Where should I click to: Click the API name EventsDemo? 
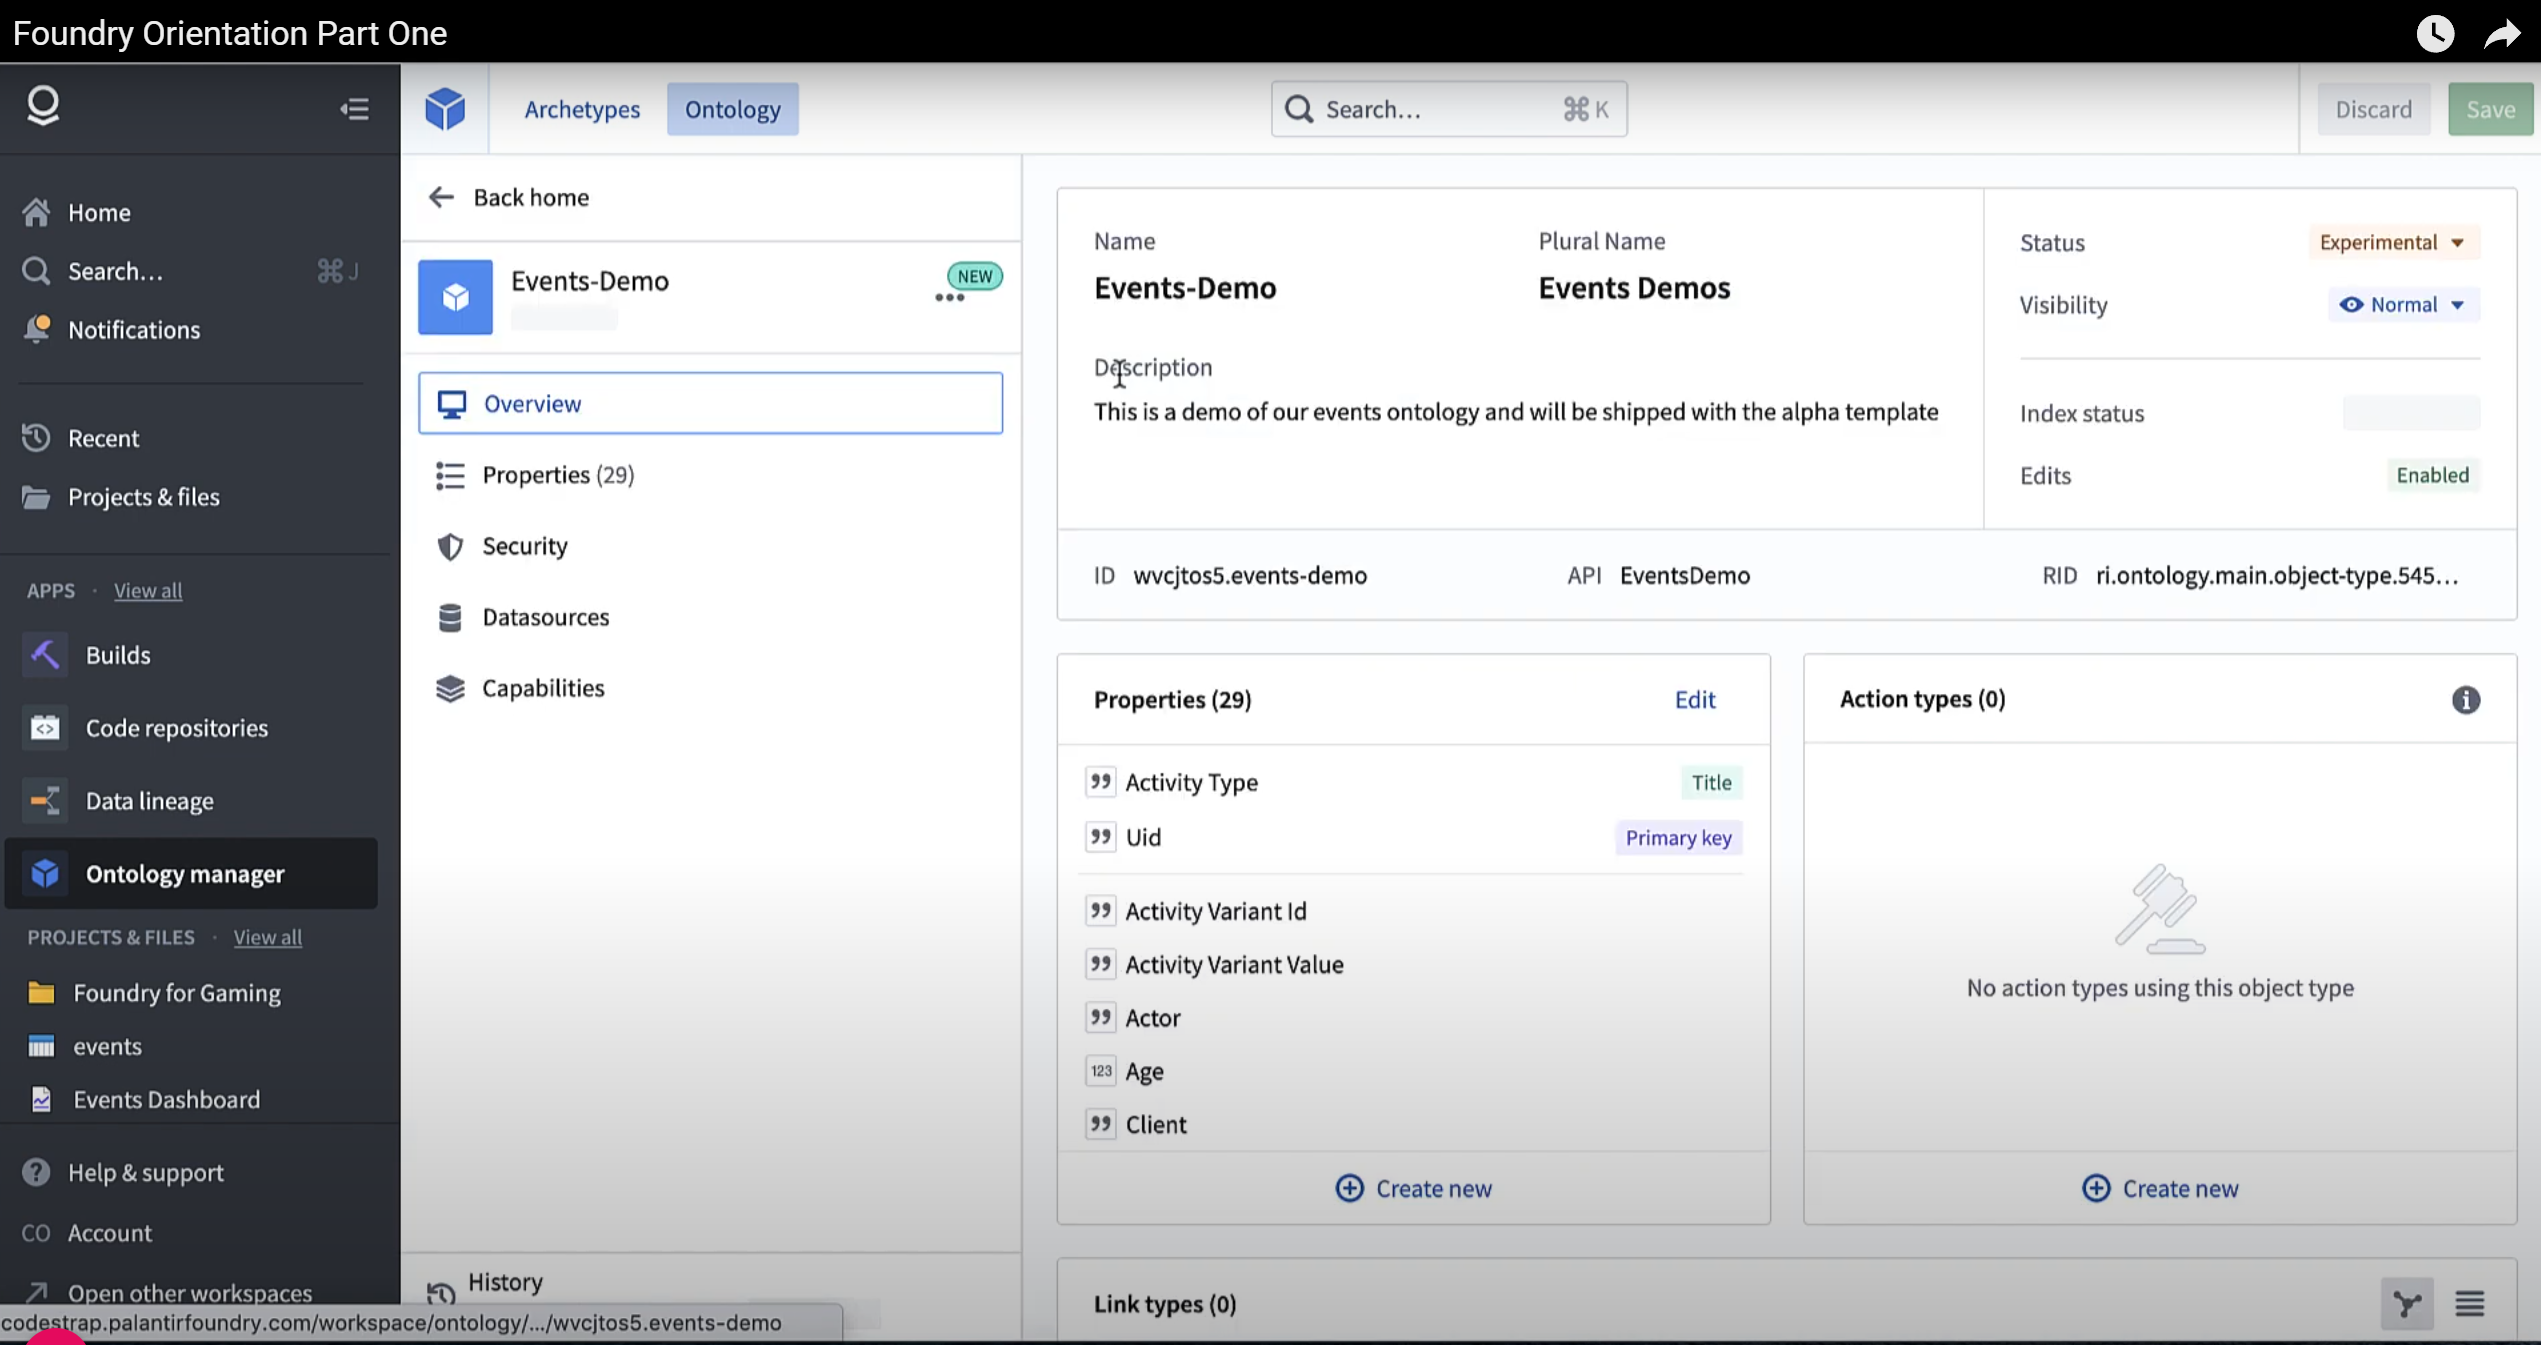point(1685,575)
